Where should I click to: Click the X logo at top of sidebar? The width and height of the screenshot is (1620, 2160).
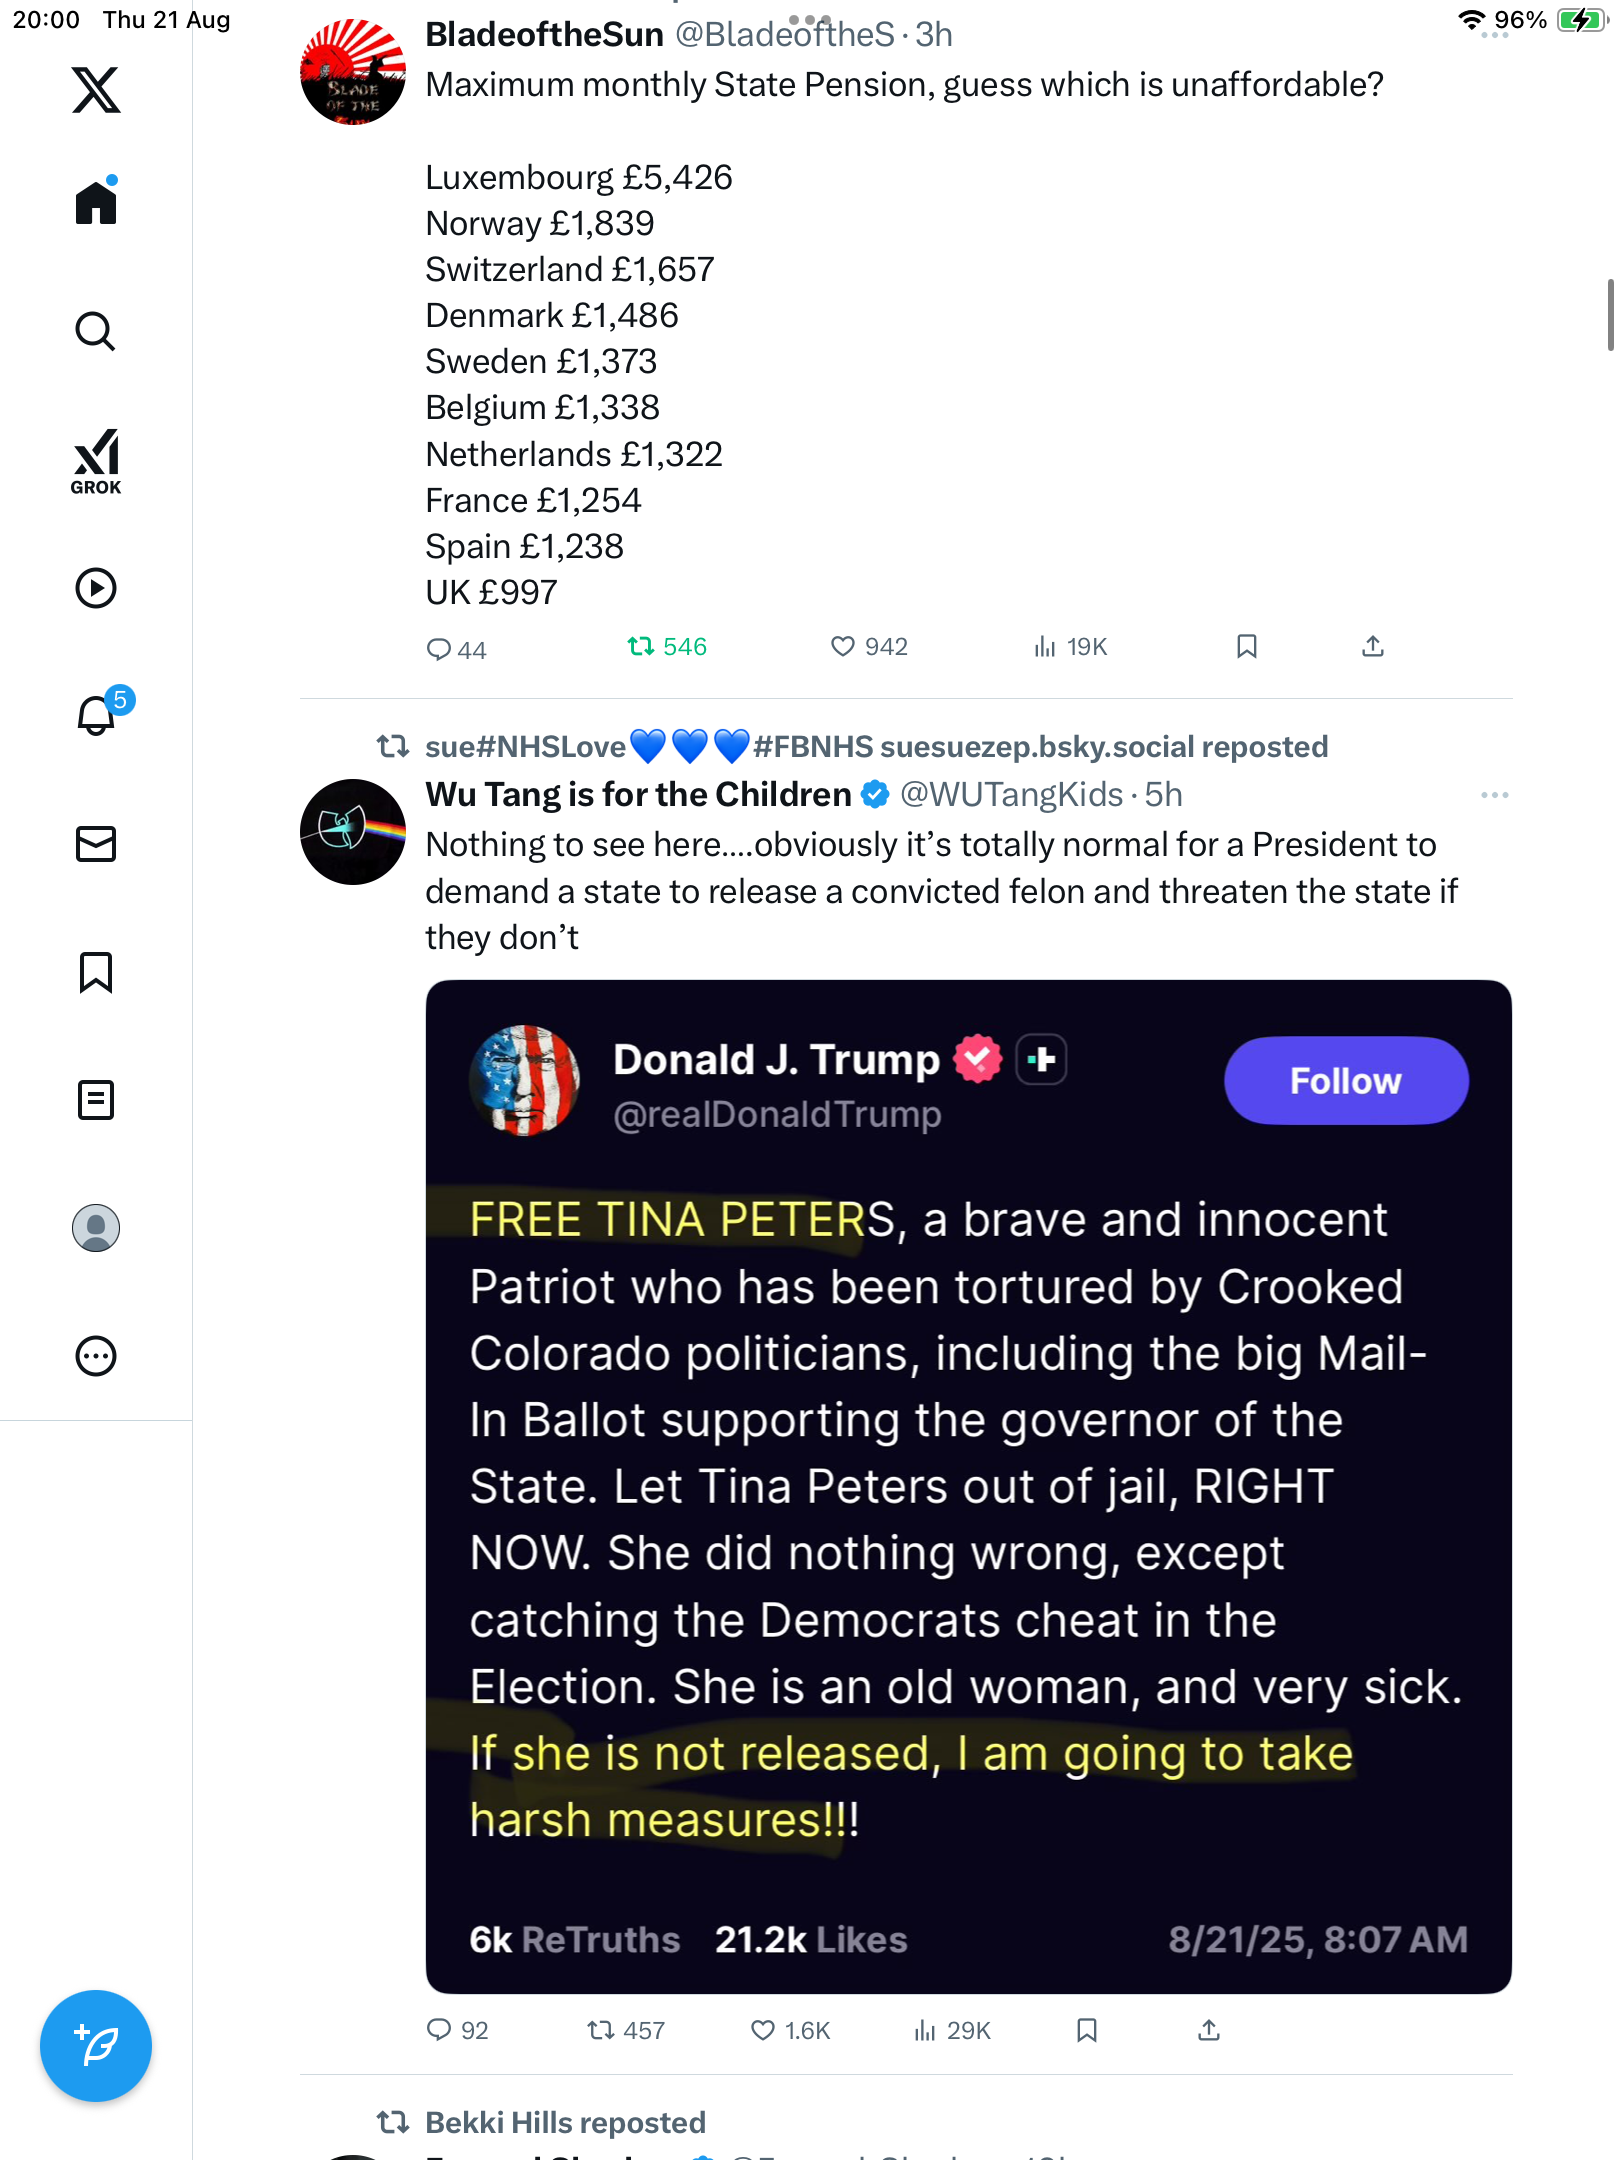(96, 90)
